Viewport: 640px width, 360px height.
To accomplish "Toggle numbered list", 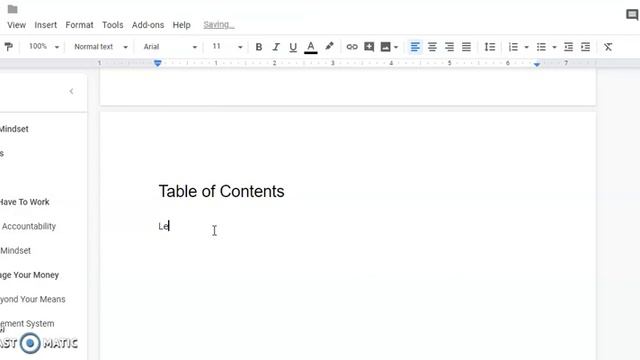I will 513,47.
